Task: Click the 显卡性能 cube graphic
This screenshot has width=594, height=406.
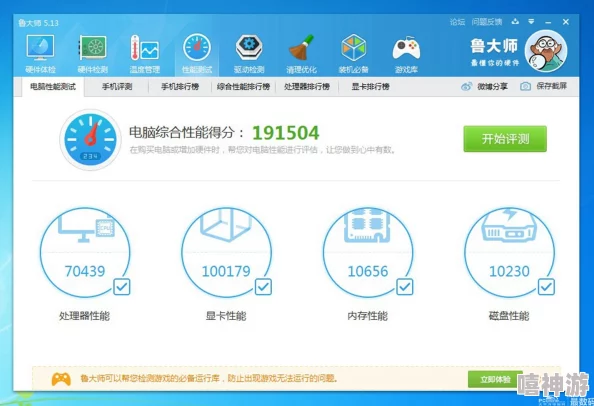Action: pyautogui.click(x=226, y=226)
